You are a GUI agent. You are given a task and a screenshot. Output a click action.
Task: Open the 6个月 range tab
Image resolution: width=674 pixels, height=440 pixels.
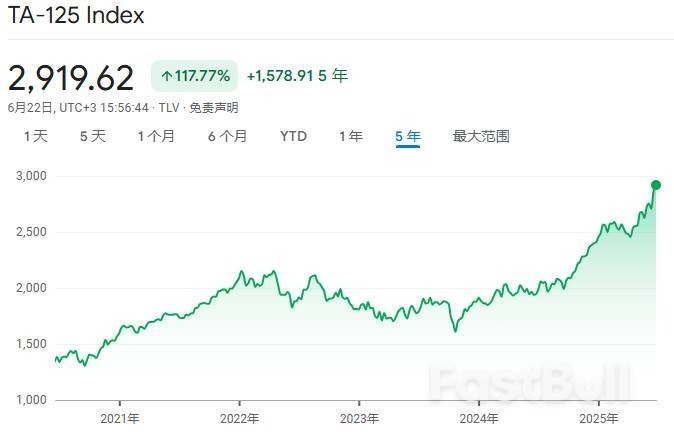(x=227, y=136)
